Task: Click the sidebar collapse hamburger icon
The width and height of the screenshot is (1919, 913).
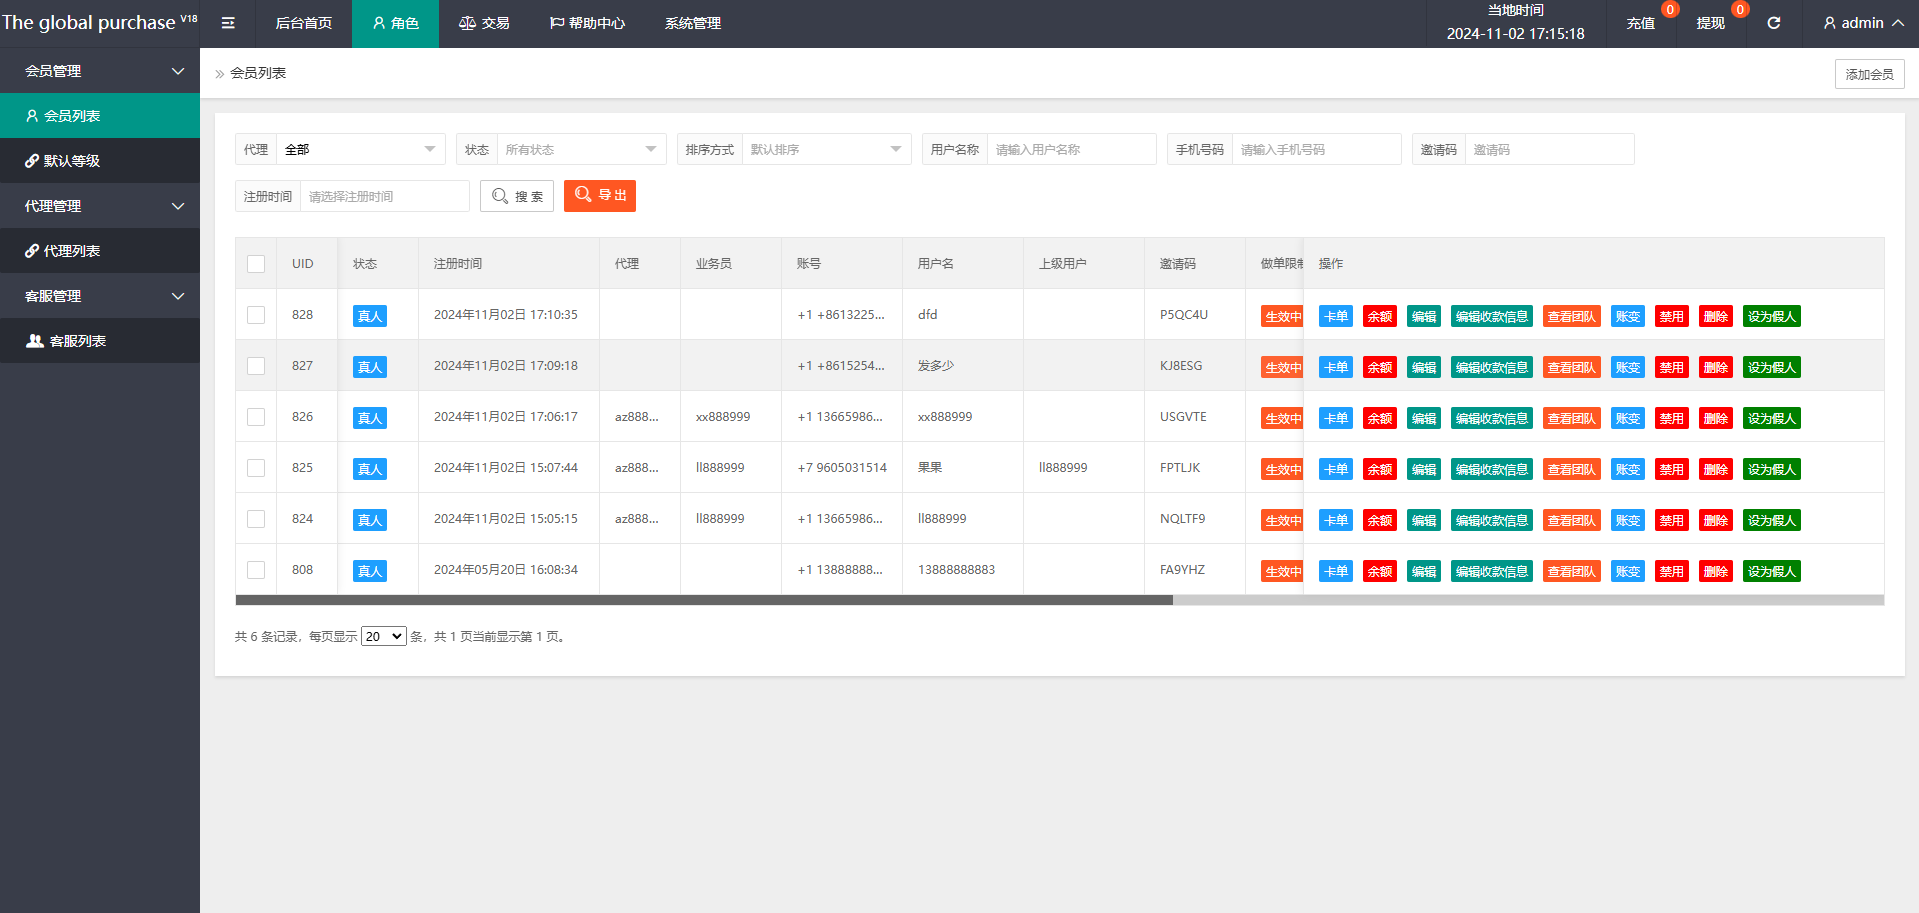Action: point(228,23)
